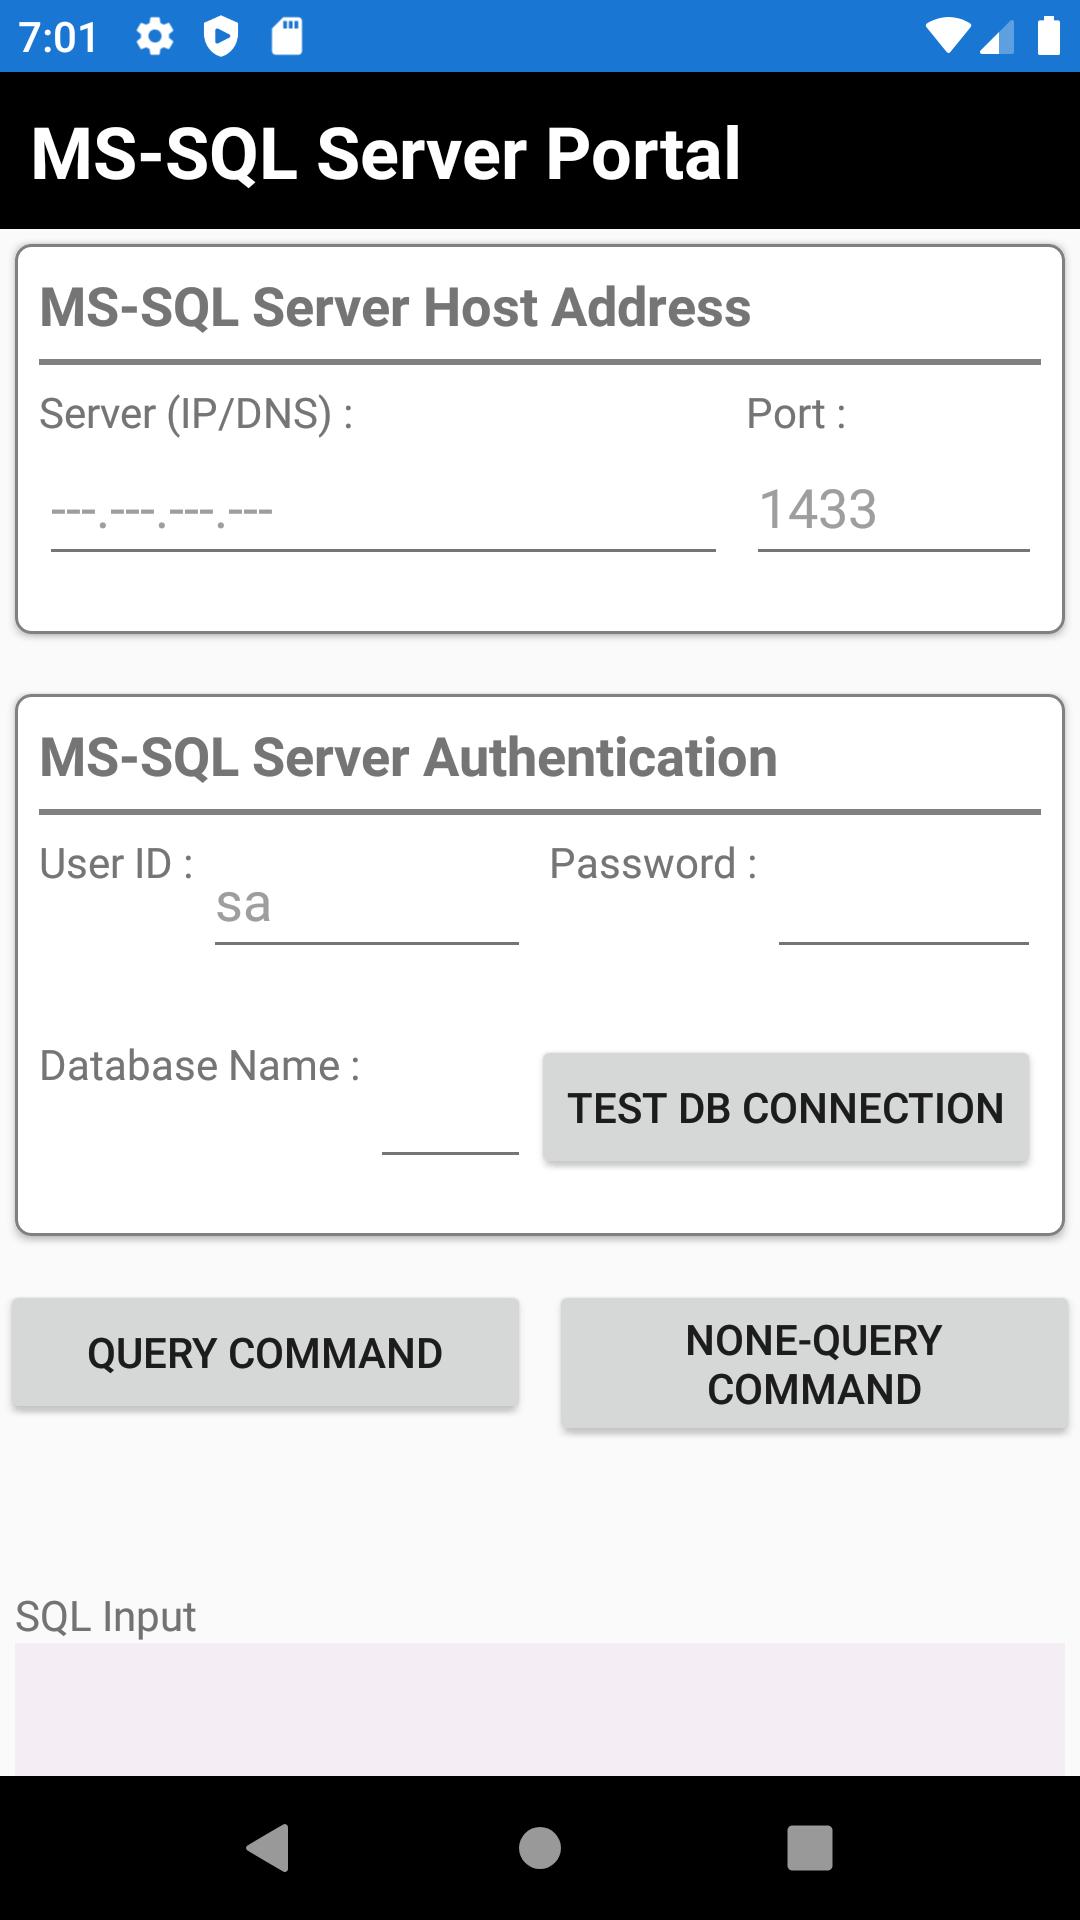Focus the Password input field
1080x1920 pixels.
(x=904, y=904)
